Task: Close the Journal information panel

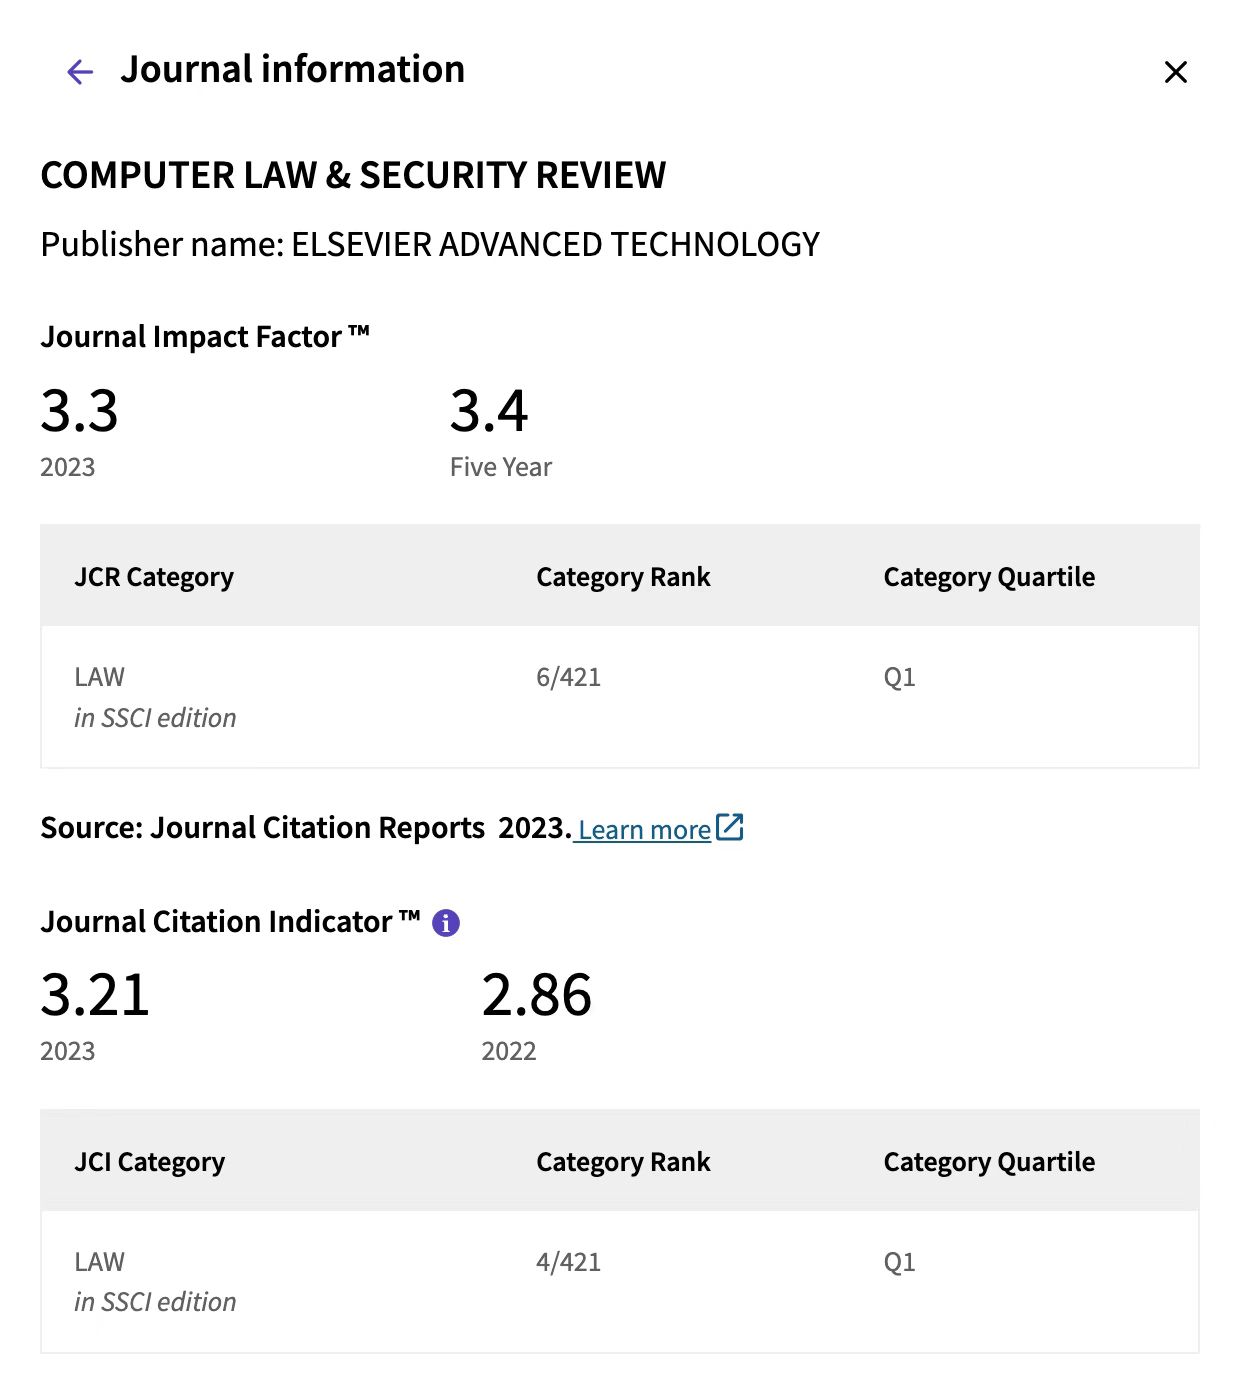Action: coord(1175,72)
